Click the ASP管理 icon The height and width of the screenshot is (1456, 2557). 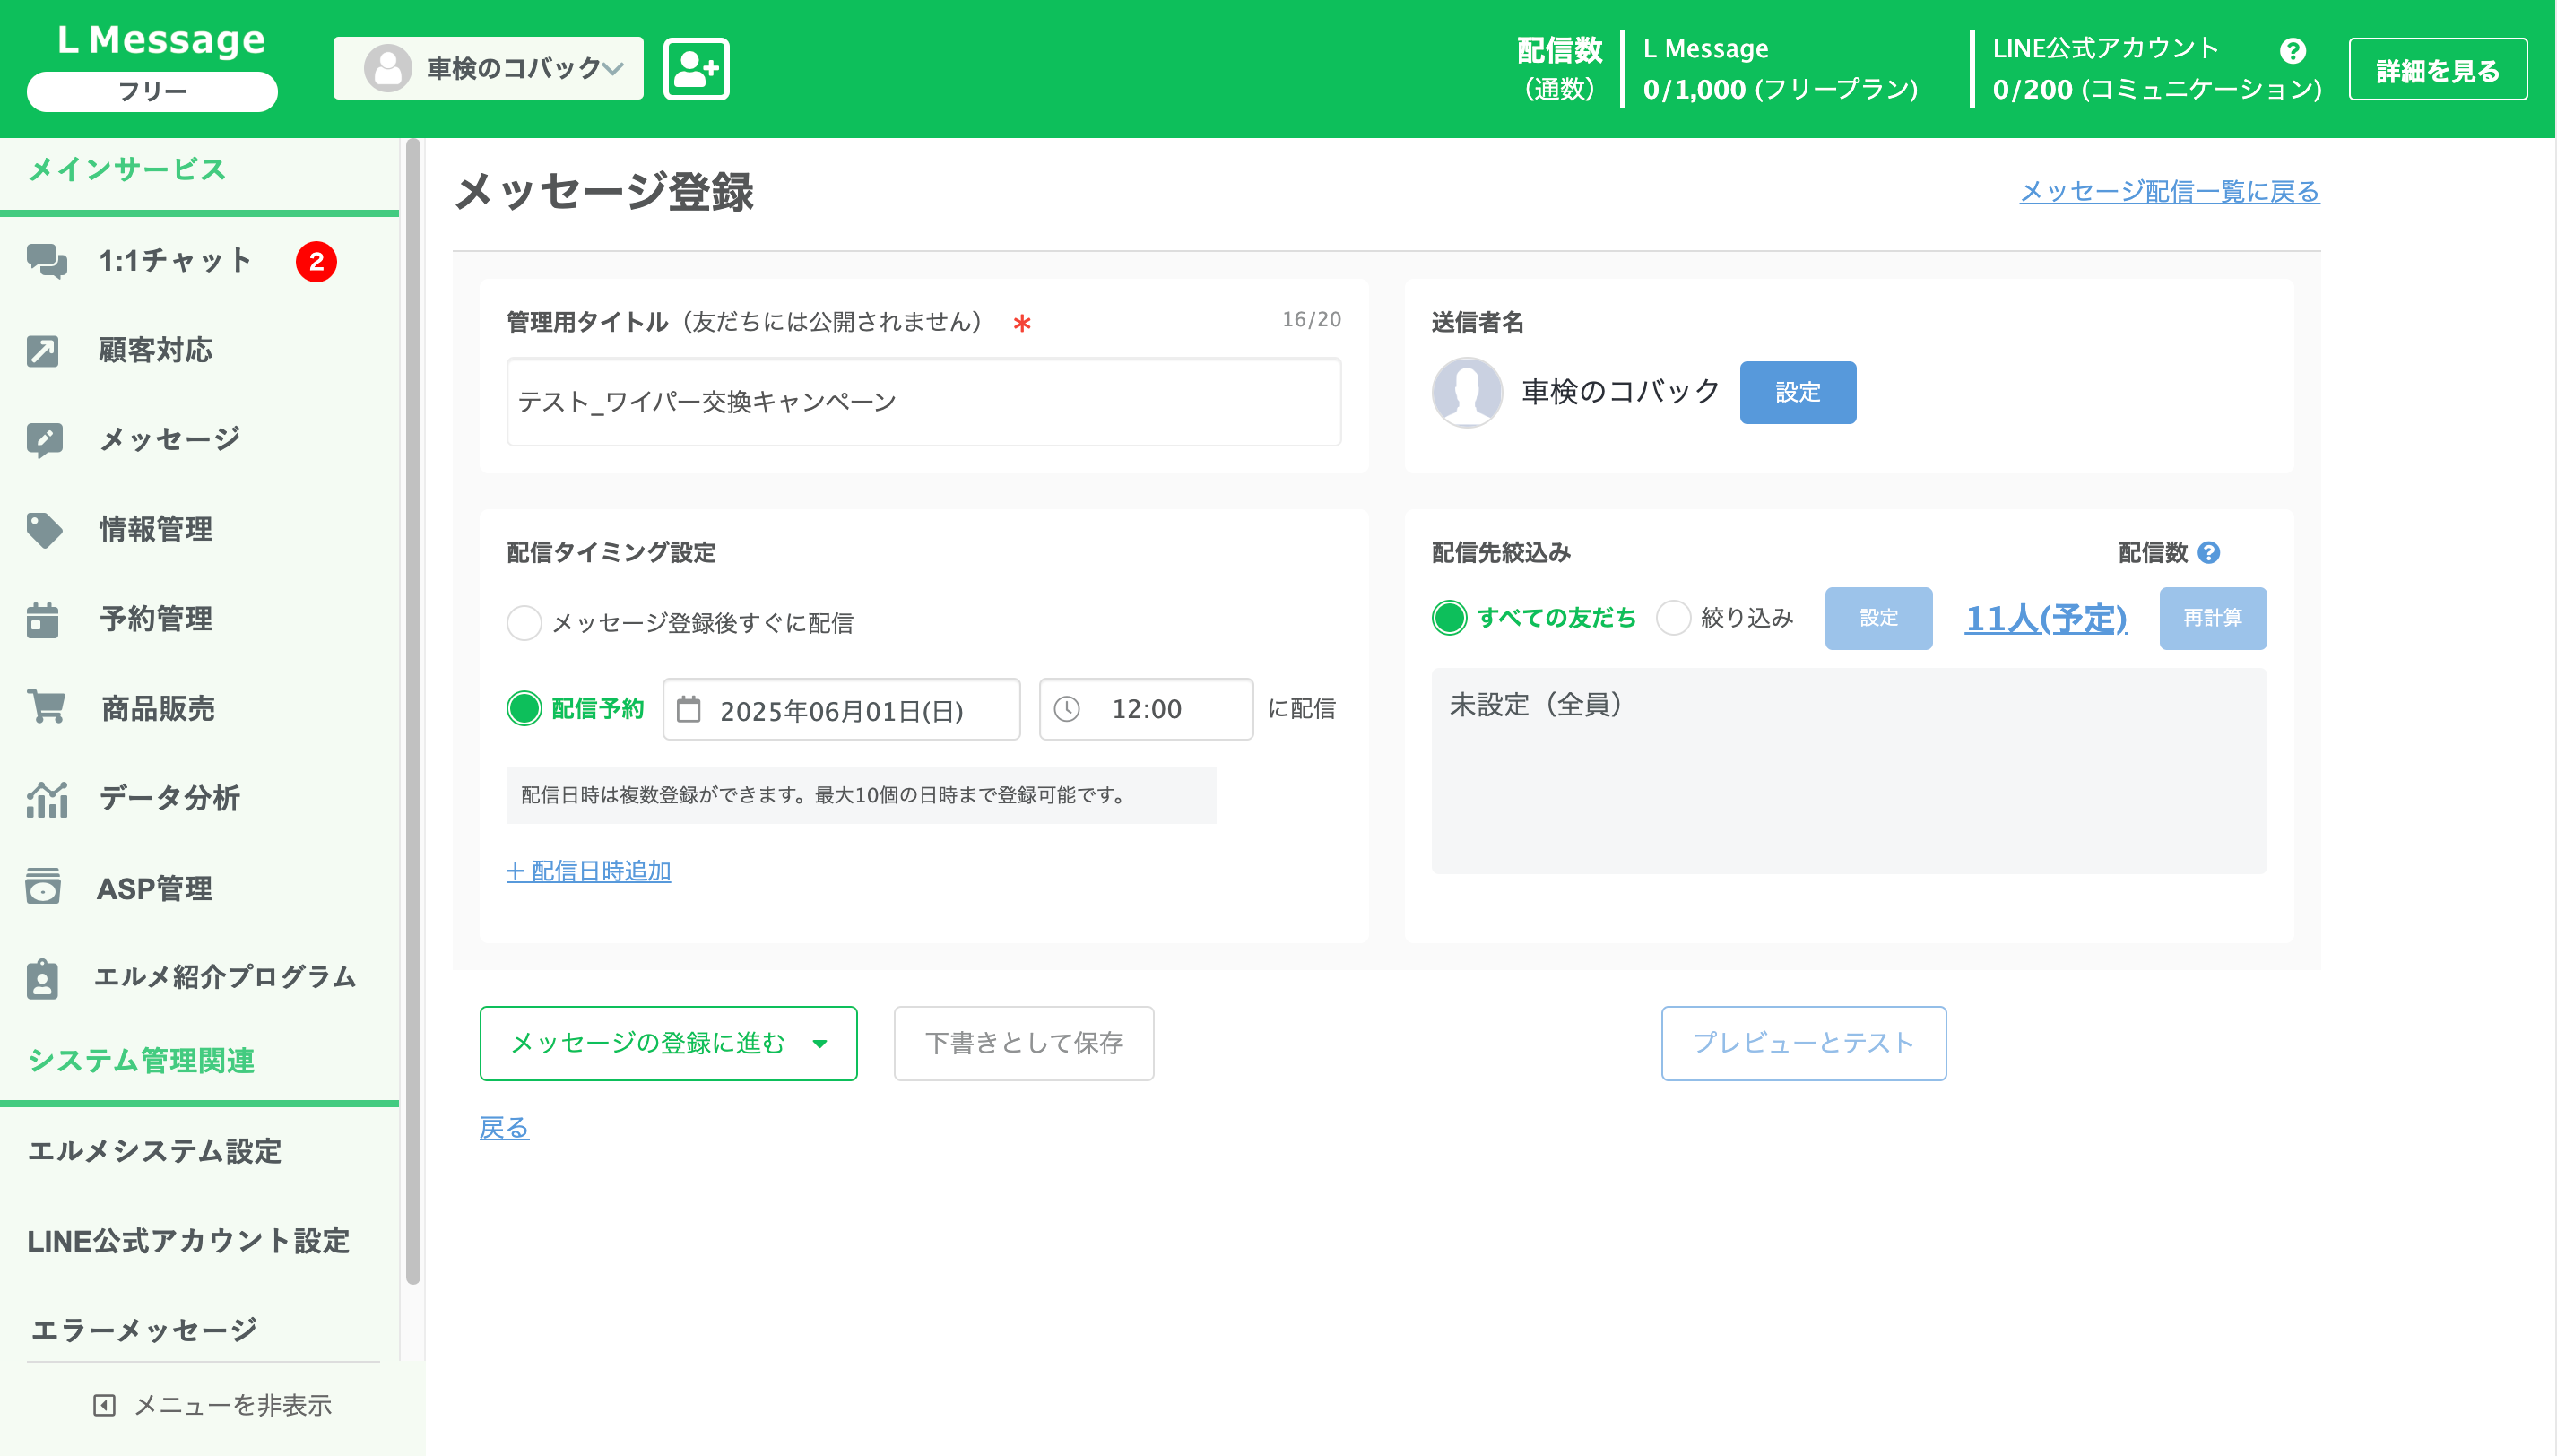pyautogui.click(x=43, y=888)
